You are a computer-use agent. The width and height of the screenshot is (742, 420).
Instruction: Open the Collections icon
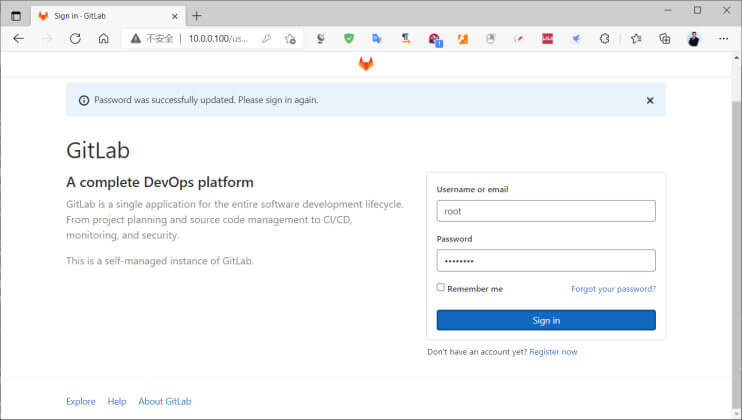665,39
